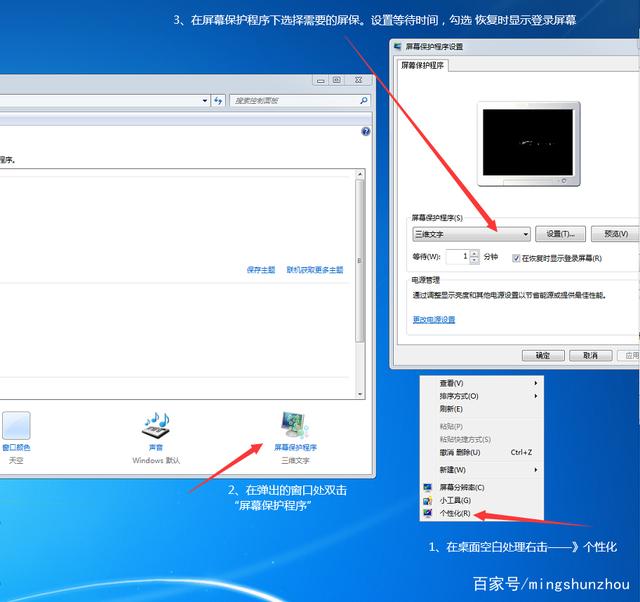The height and width of the screenshot is (602, 640).
Task: Open the 更改电源设置 link
Action: click(x=434, y=320)
